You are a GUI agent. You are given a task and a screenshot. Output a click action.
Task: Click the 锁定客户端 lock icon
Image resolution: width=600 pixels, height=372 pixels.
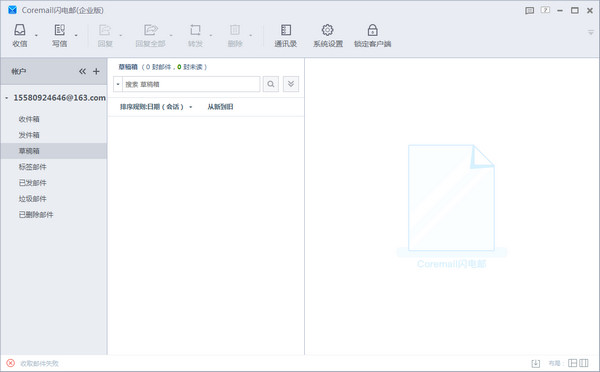(x=372, y=30)
